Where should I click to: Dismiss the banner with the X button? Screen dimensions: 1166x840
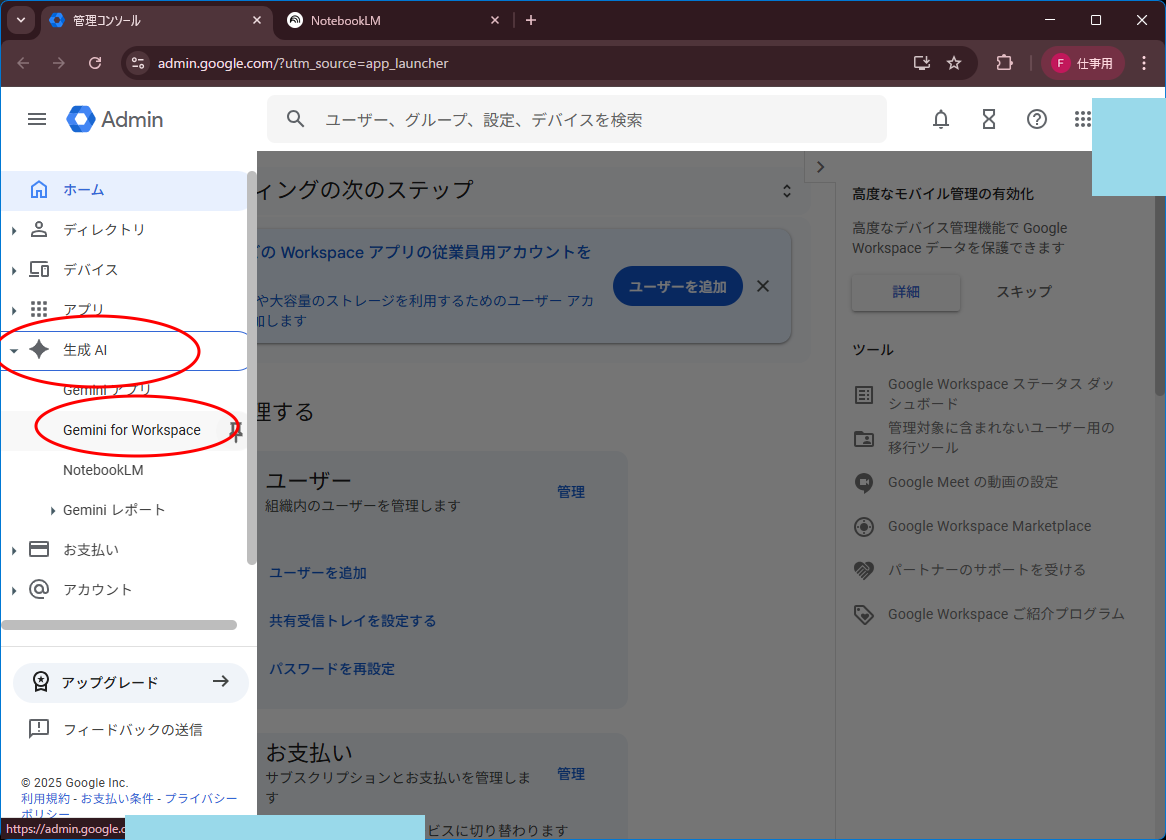pos(763,286)
